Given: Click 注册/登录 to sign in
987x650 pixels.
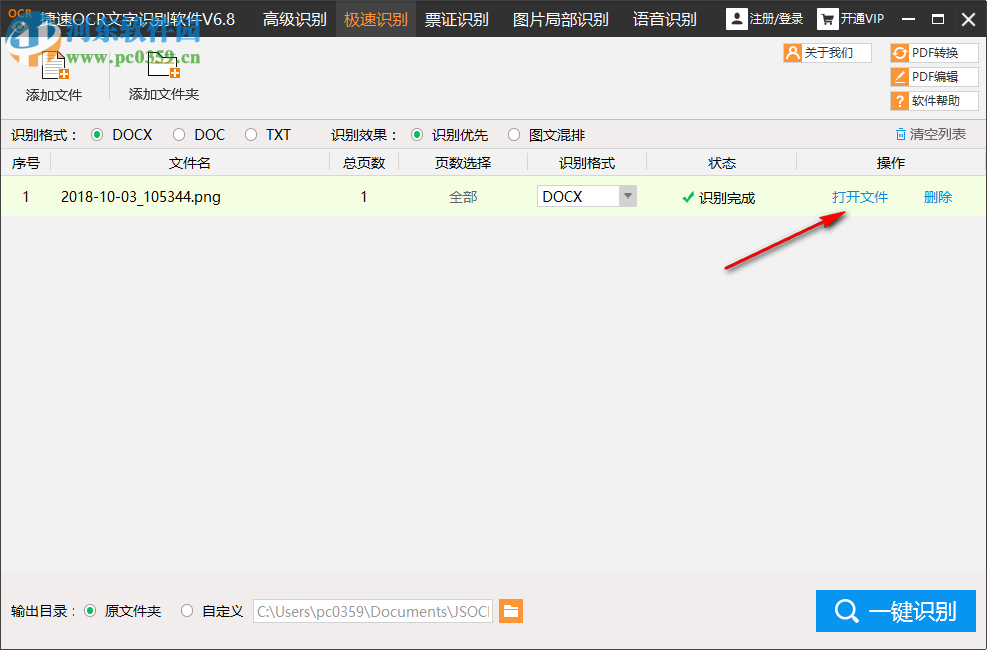Looking at the screenshot, I should click(765, 18).
